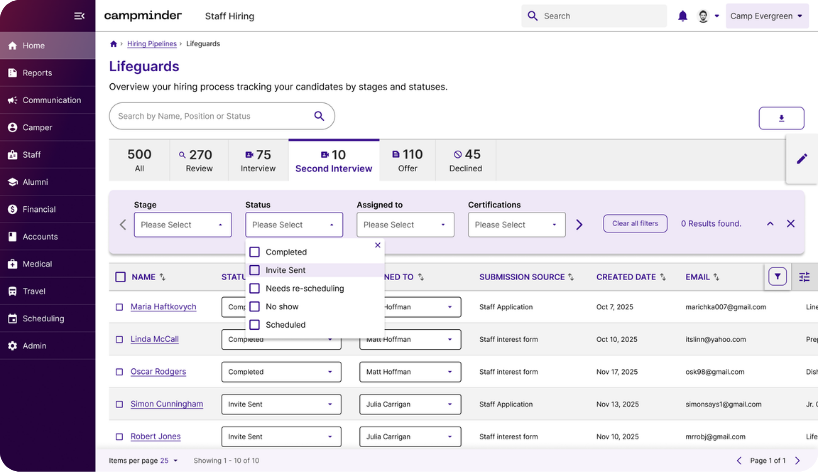The height and width of the screenshot is (472, 819).
Task: Click the download export icon button
Action: [x=781, y=118]
